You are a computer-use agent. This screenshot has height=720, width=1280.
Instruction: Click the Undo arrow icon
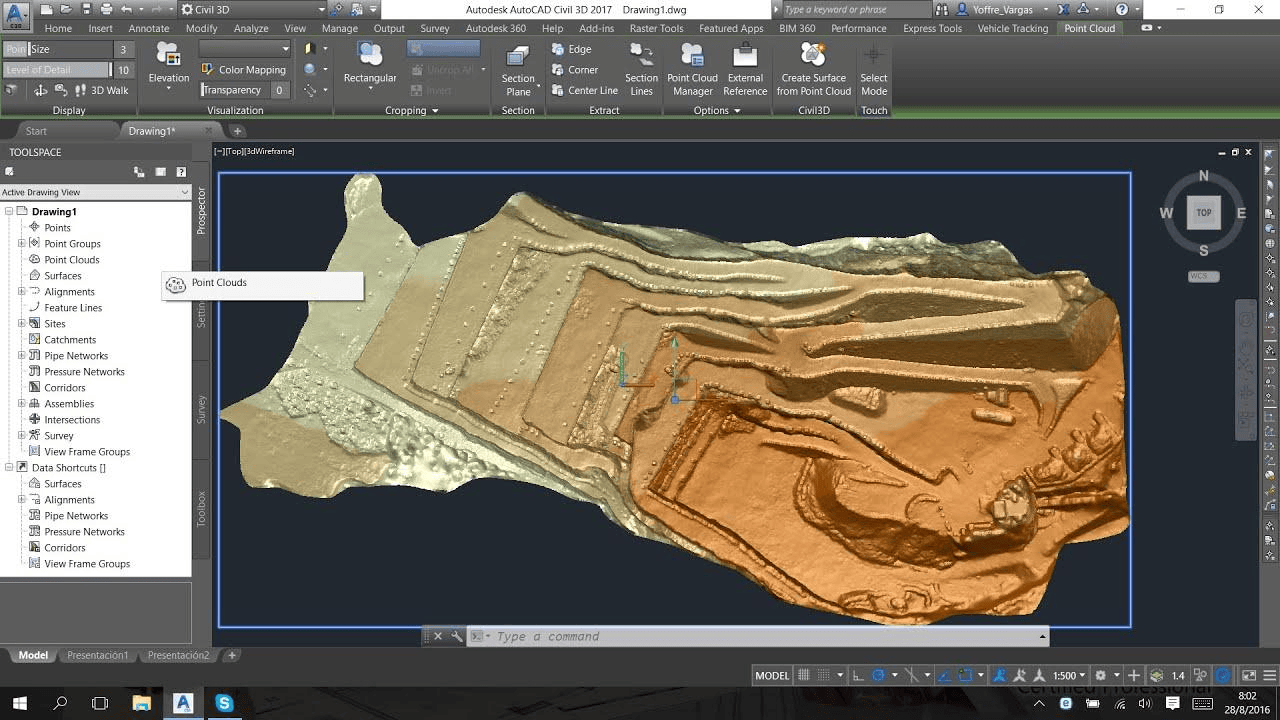[x=126, y=9]
